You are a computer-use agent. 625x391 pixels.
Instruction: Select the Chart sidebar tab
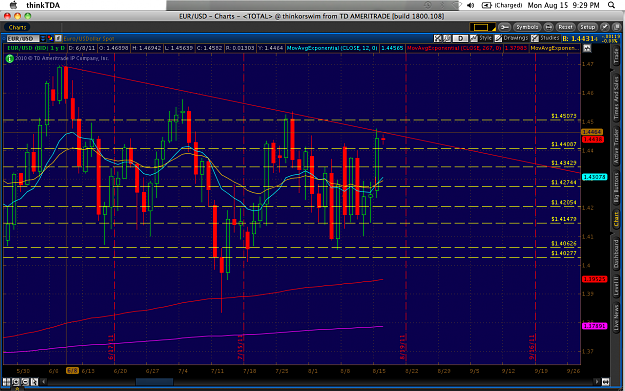tap(617, 219)
